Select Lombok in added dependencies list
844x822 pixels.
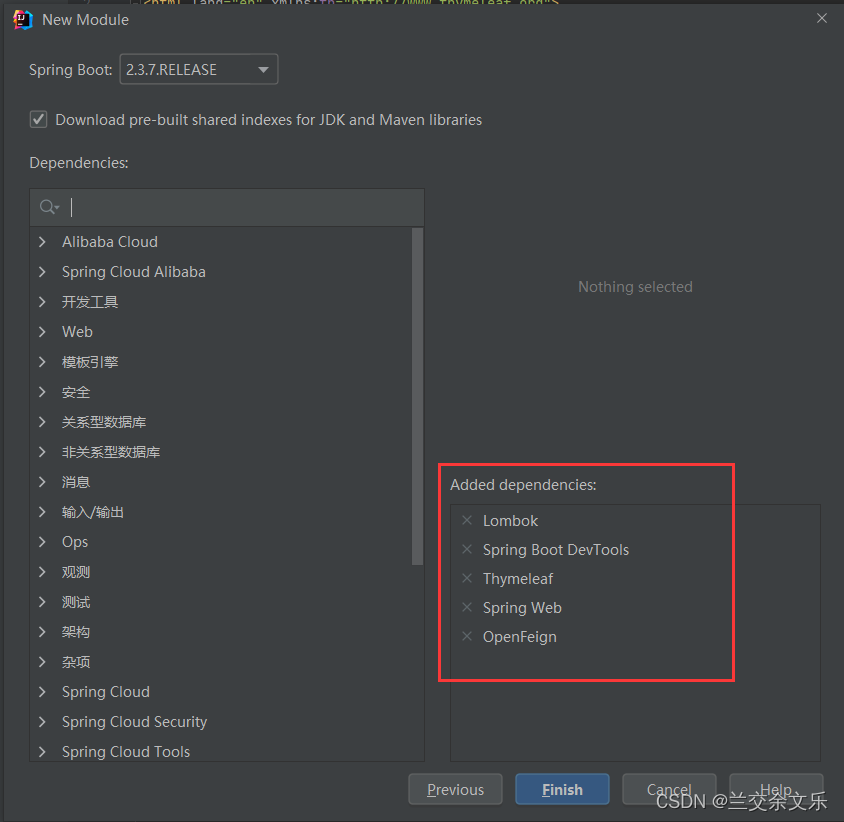pyautogui.click(x=510, y=521)
